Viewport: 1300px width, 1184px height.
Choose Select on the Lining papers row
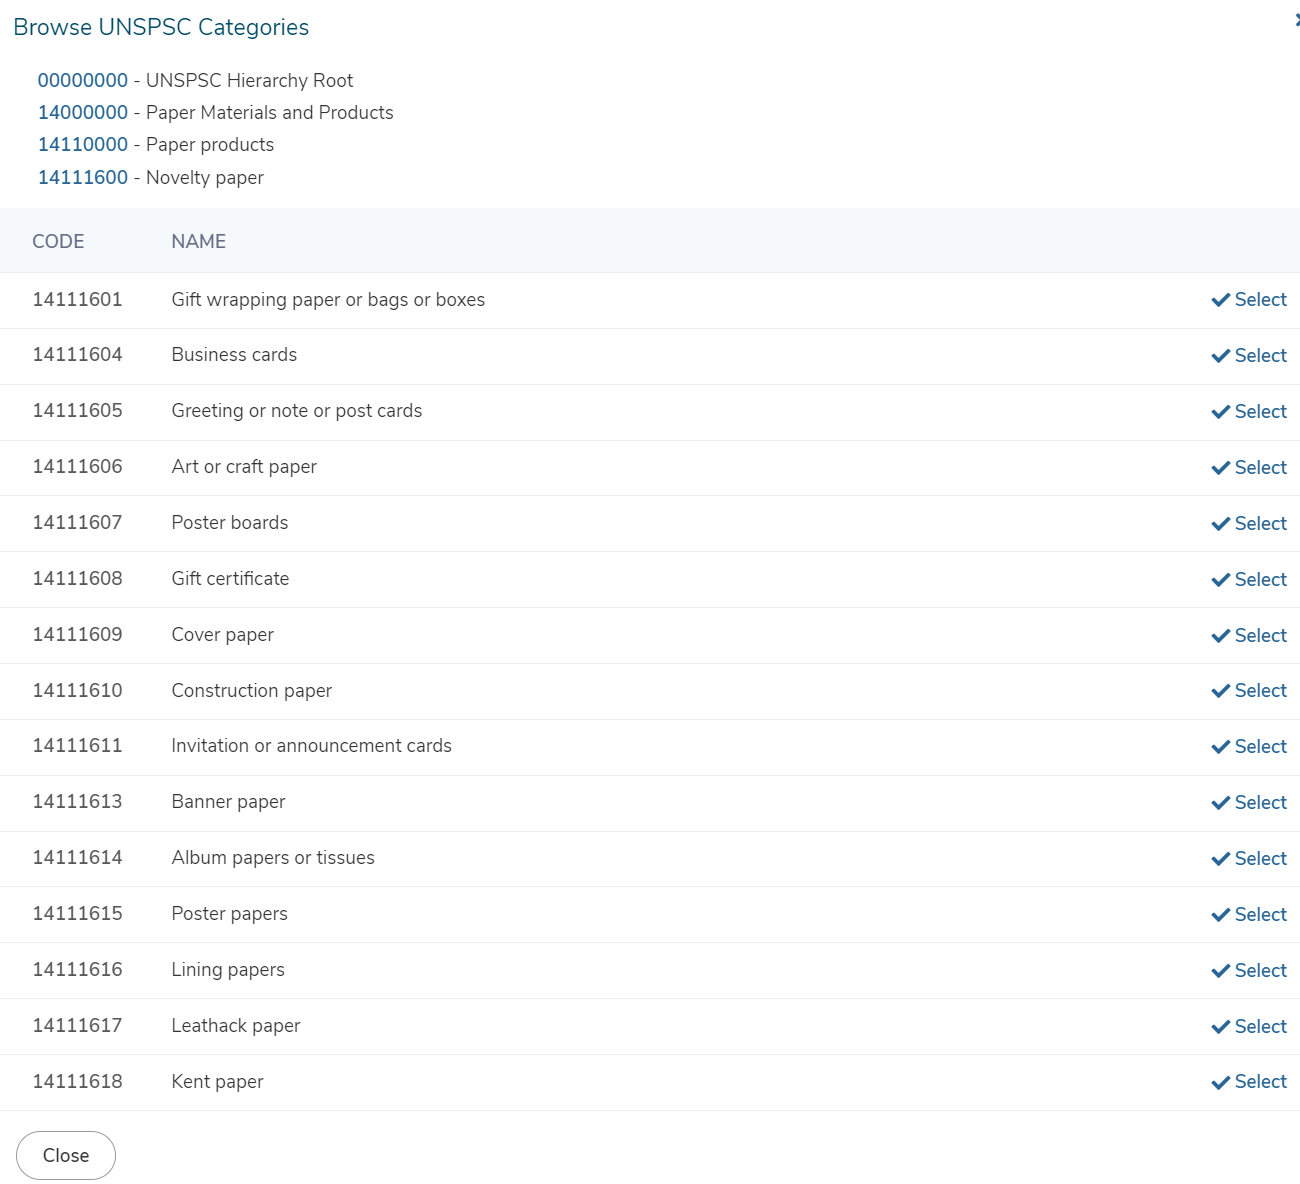pos(1249,971)
